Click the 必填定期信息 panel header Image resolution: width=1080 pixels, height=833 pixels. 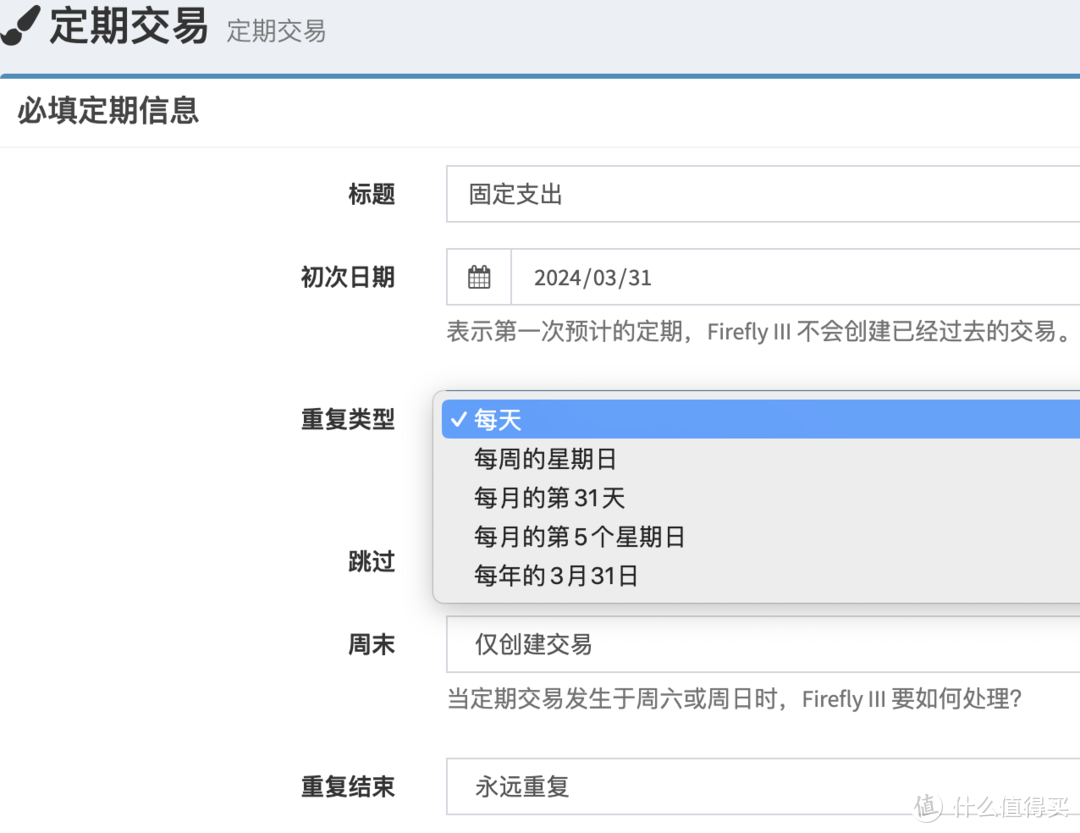[x=108, y=110]
